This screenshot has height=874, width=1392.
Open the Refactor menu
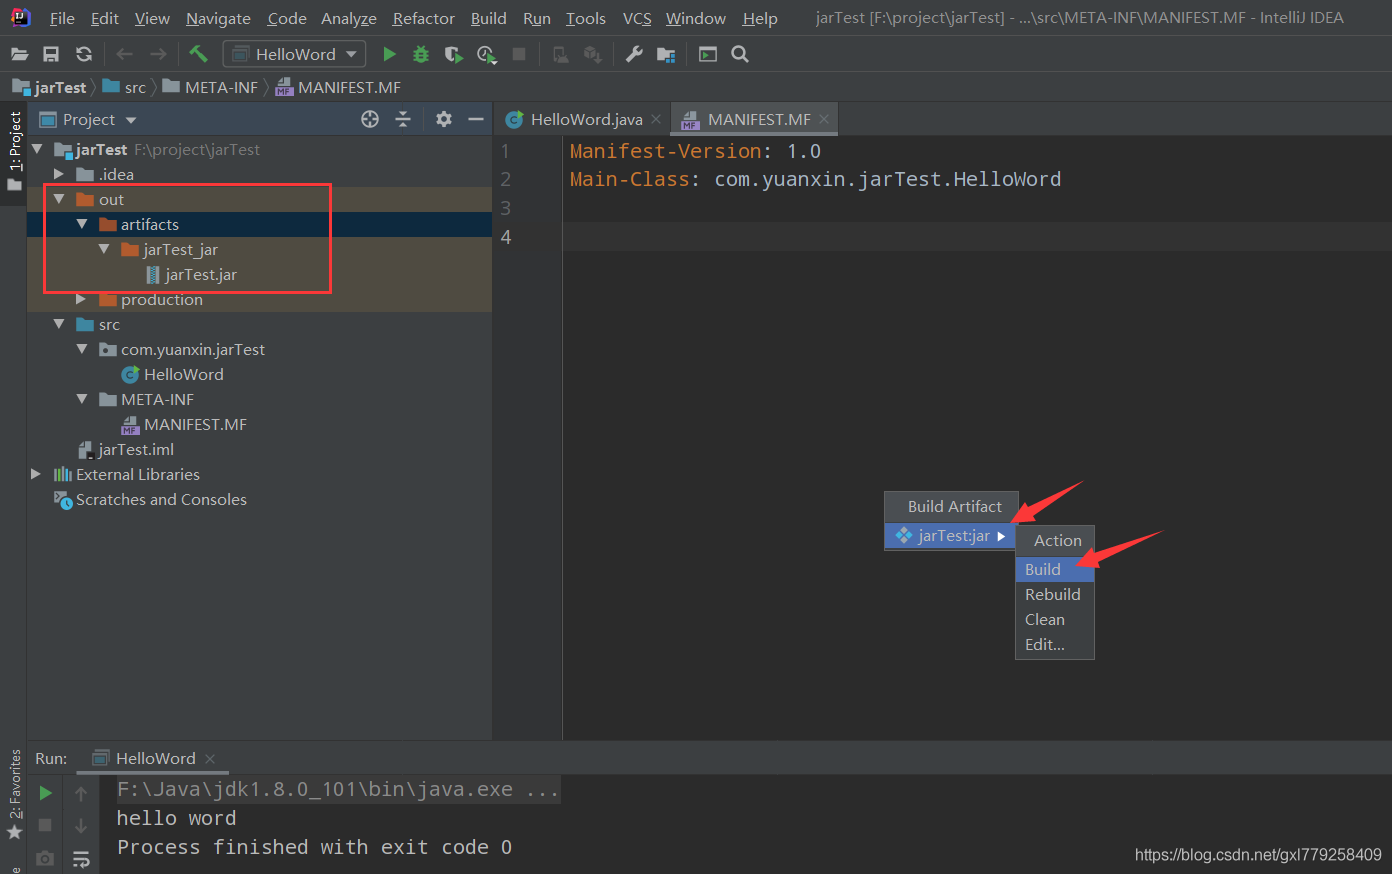coord(423,18)
